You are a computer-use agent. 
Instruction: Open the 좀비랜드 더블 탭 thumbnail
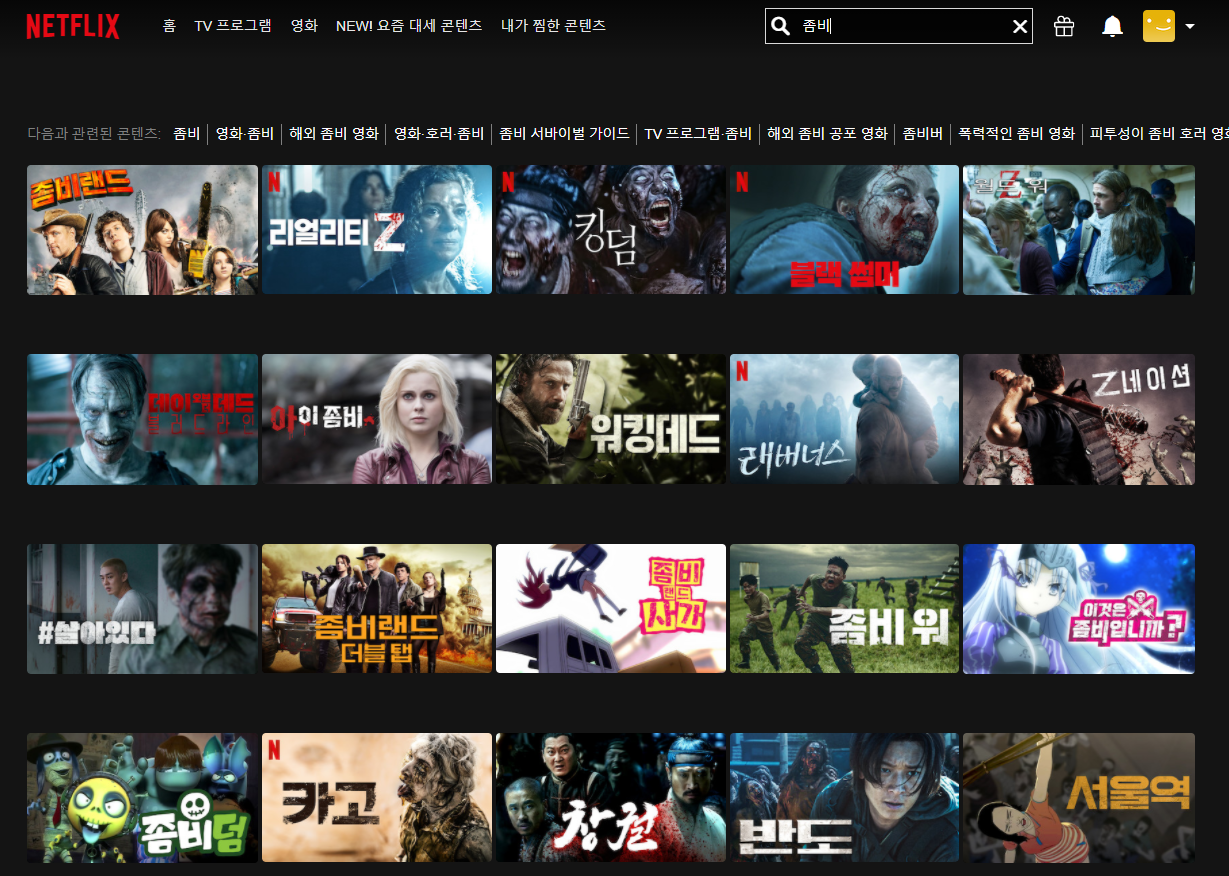click(377, 609)
